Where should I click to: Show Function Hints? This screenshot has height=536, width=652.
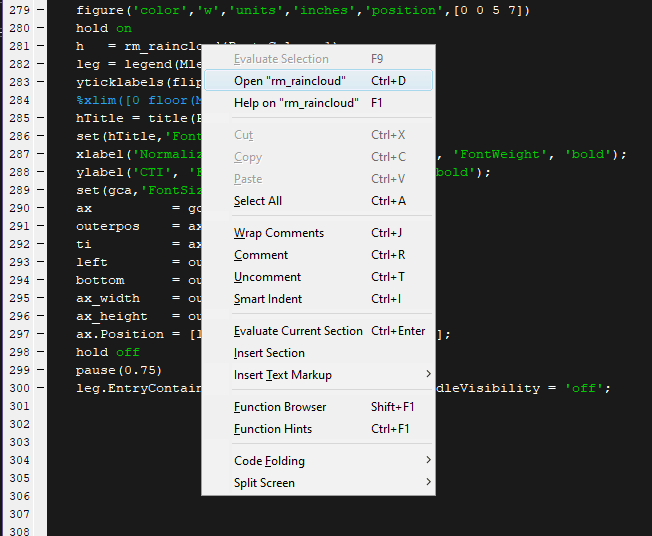coord(273,429)
